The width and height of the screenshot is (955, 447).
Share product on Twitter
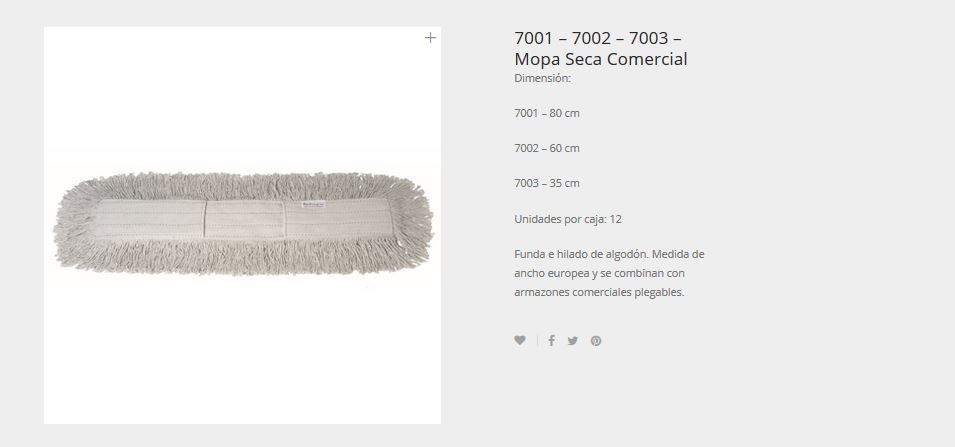(x=573, y=341)
